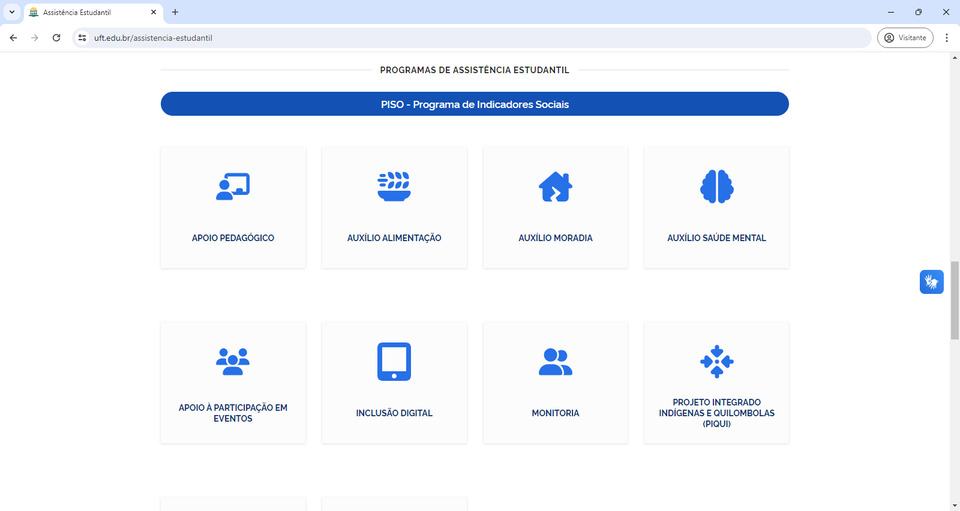Click the Visitante profile button
This screenshot has width=960, height=511.
pos(905,38)
